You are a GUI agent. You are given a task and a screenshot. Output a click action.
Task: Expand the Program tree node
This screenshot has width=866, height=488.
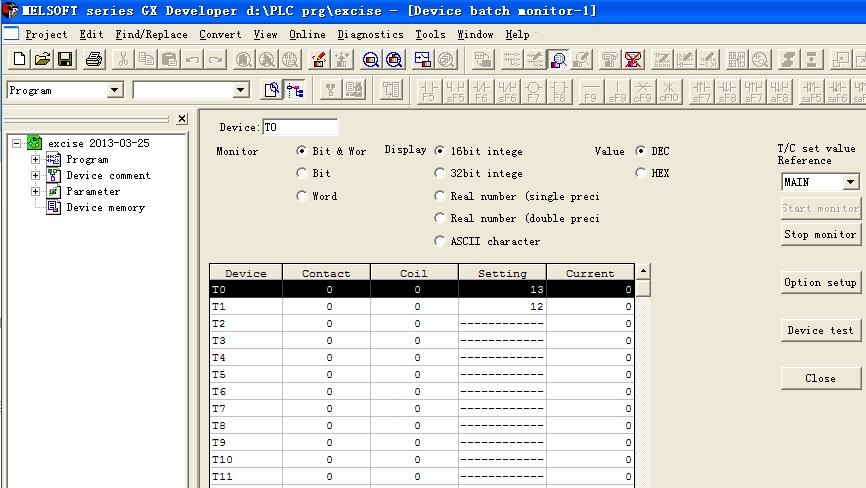[36, 160]
